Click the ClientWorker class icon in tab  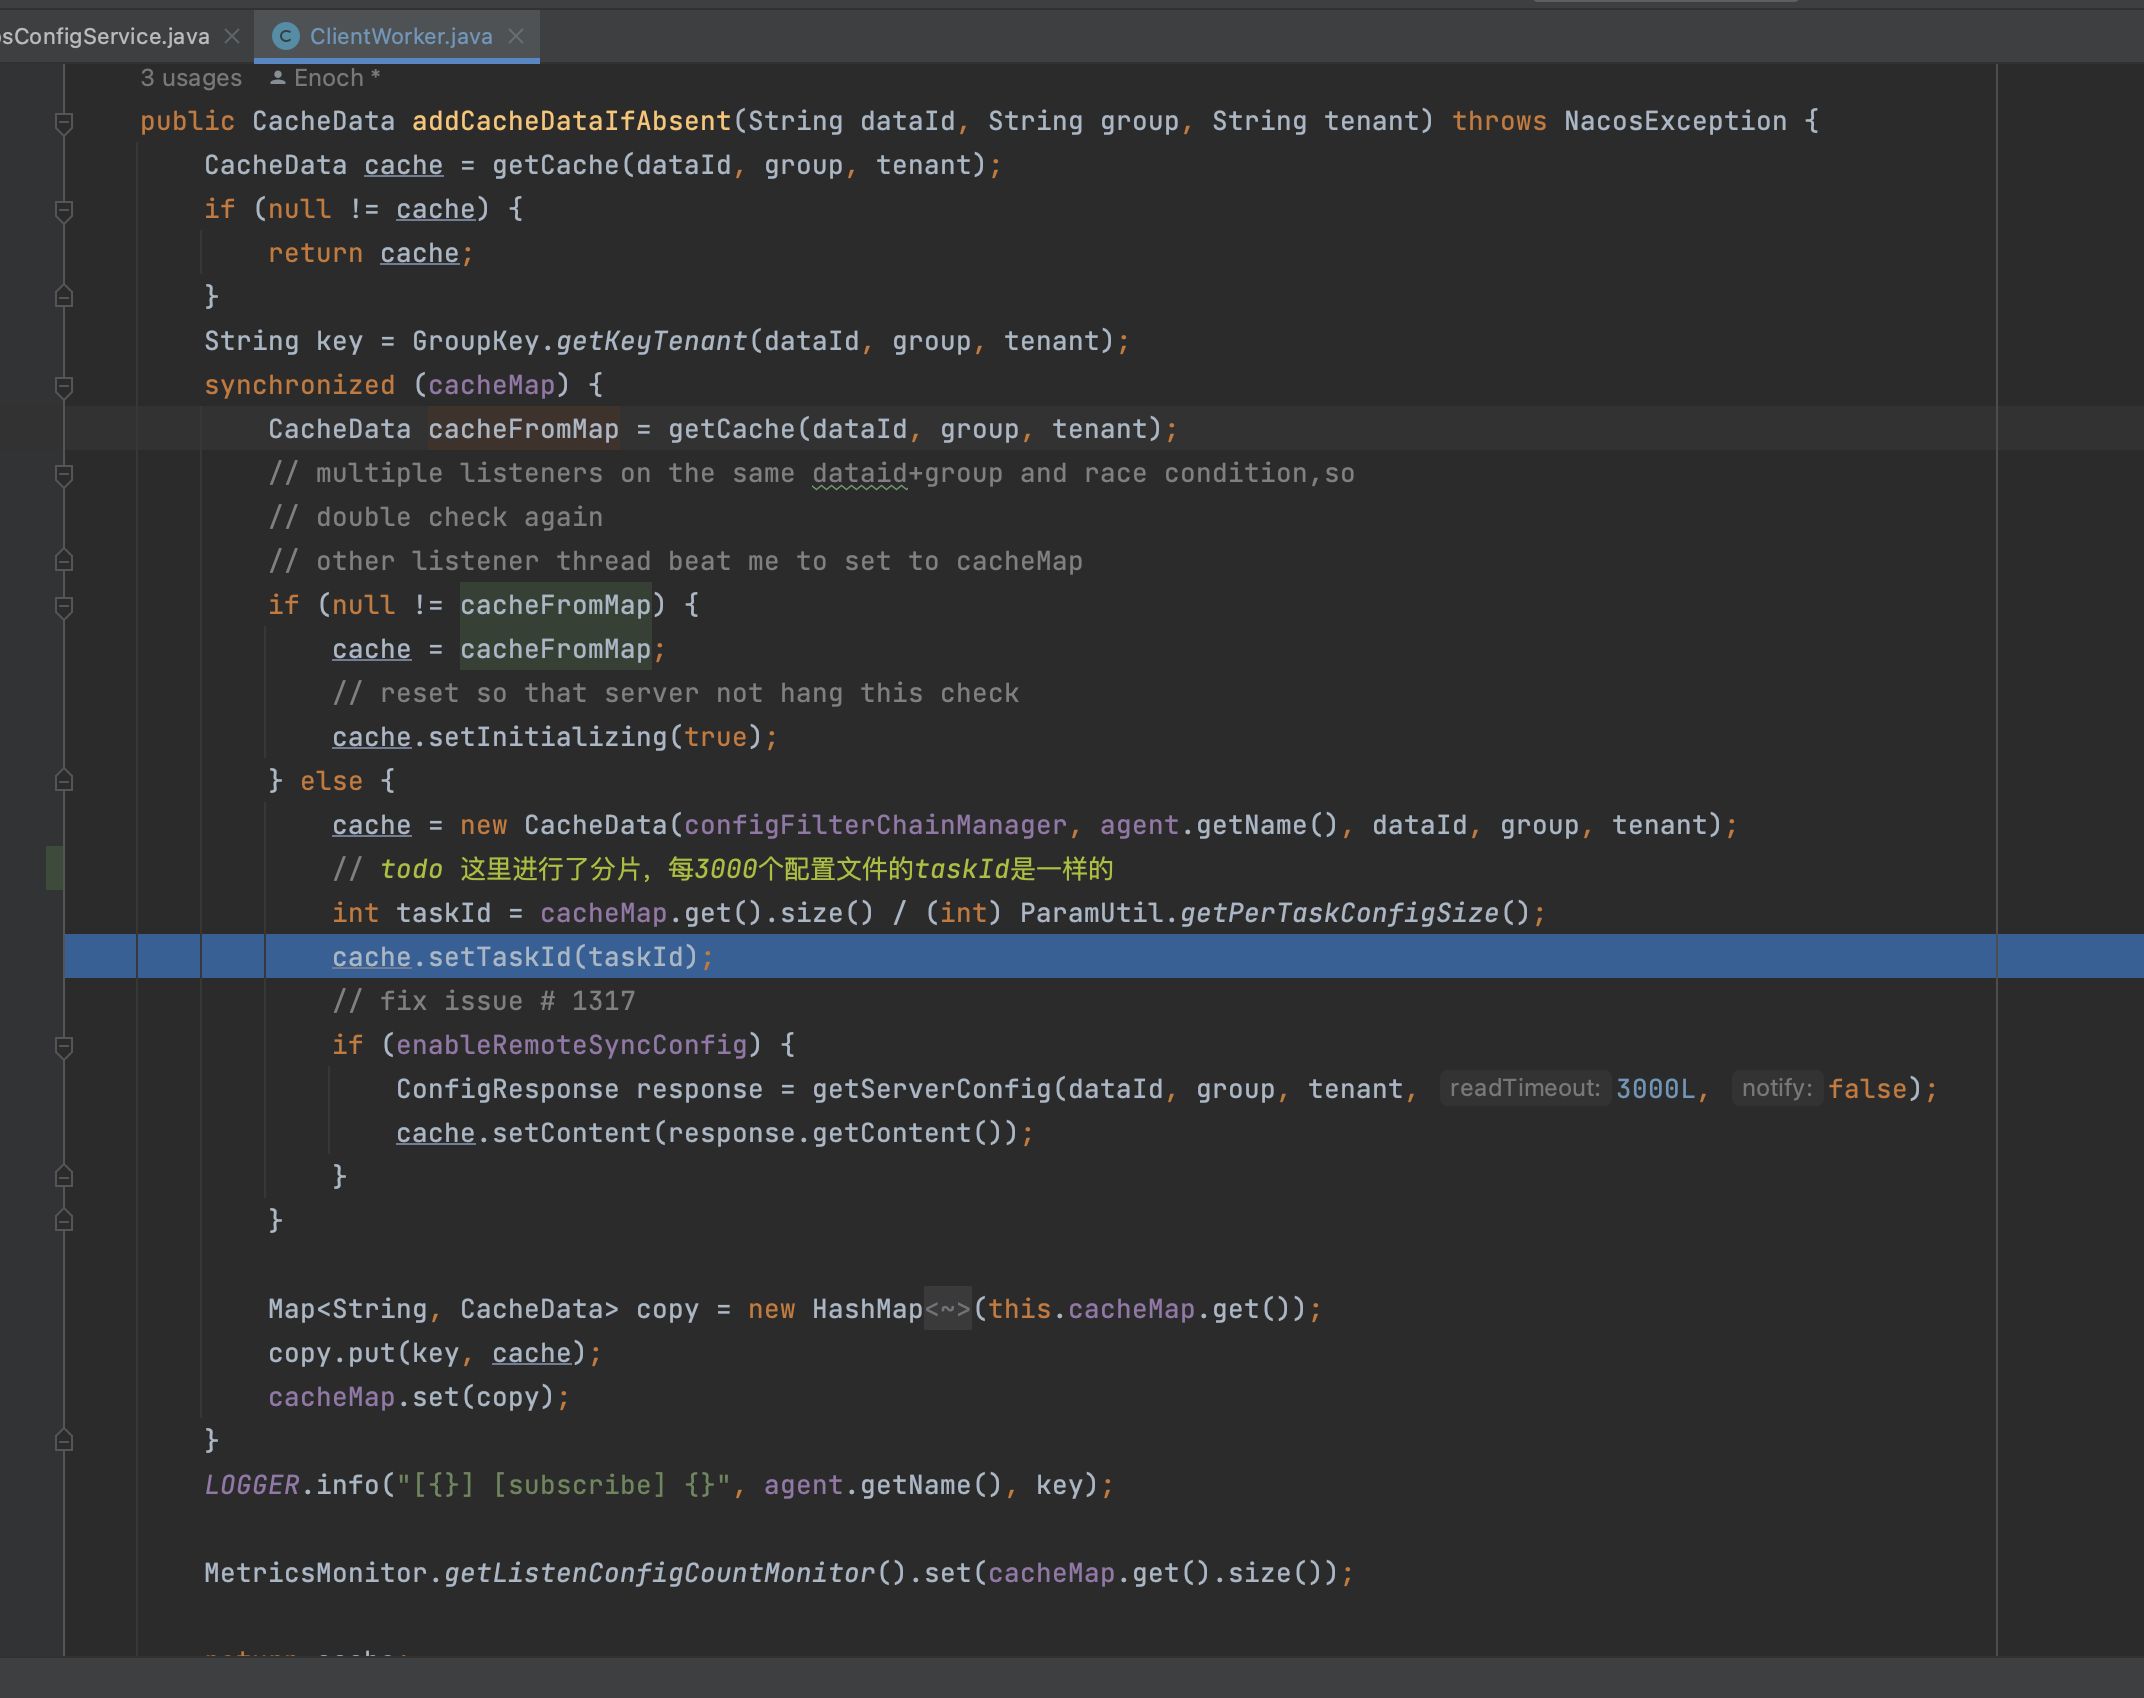click(286, 37)
